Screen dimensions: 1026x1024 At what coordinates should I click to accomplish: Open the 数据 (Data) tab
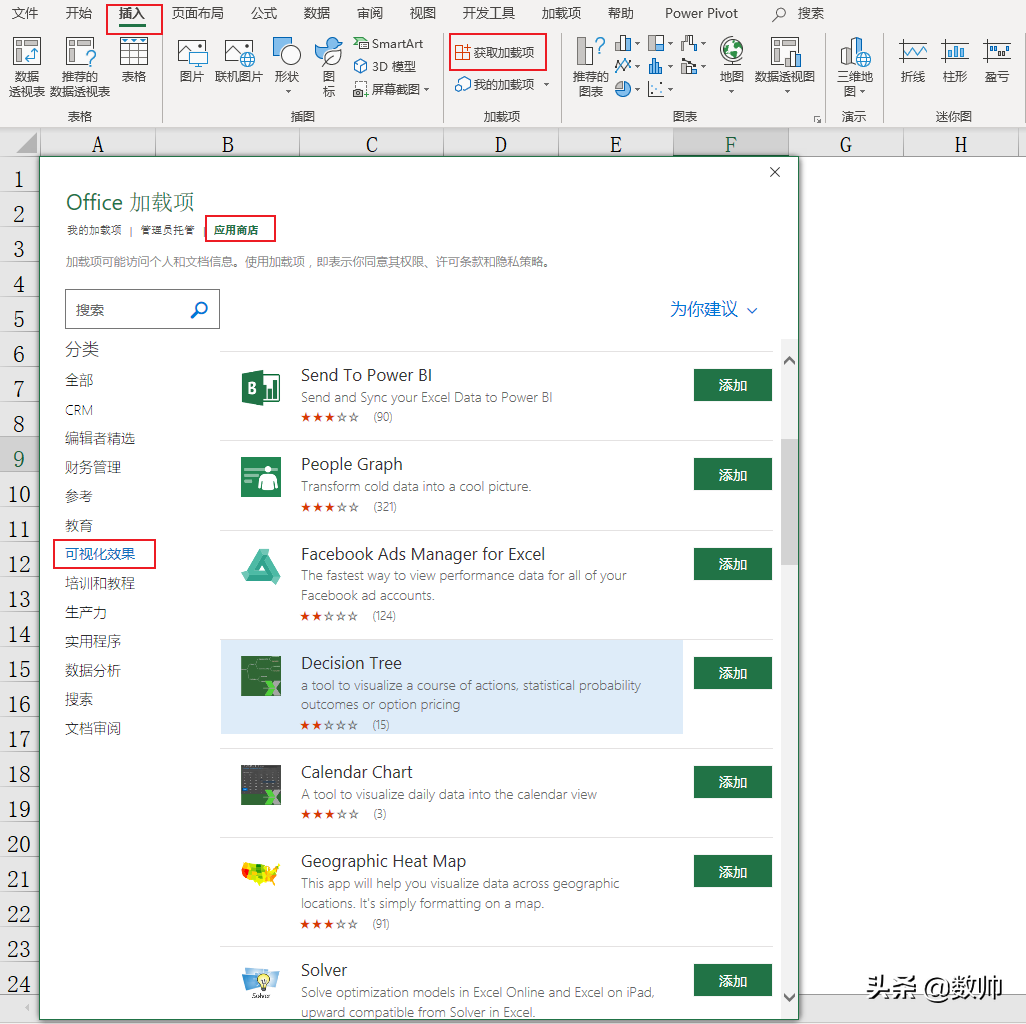tap(317, 13)
